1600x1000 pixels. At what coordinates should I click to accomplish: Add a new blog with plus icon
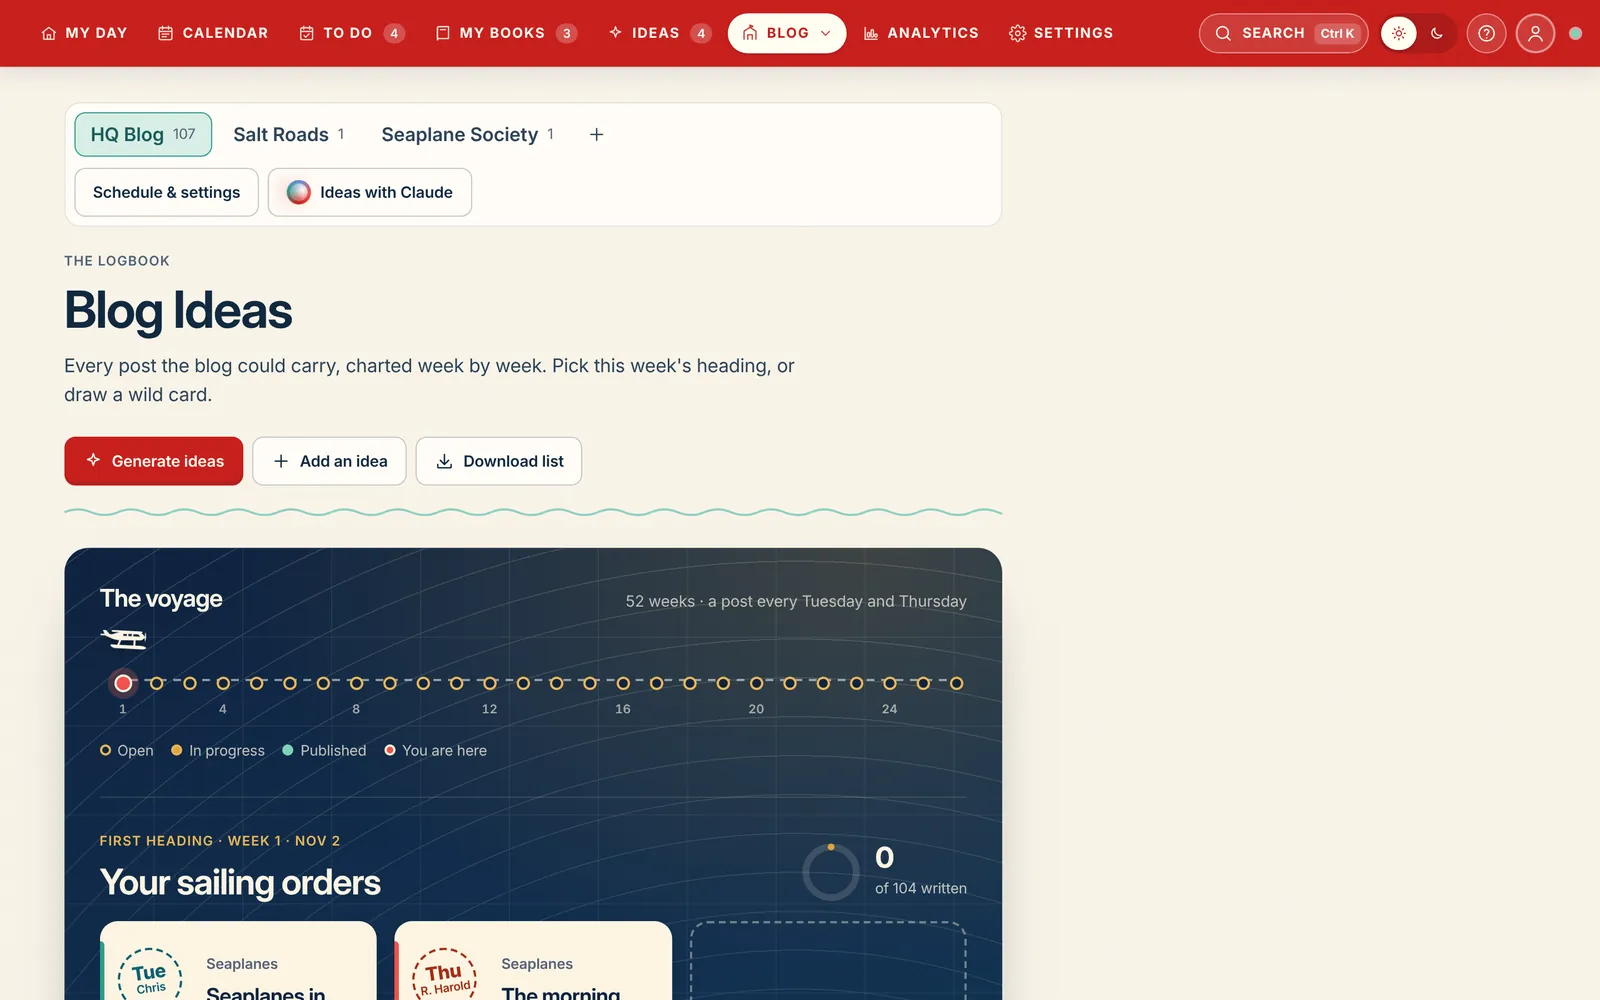tap(596, 134)
